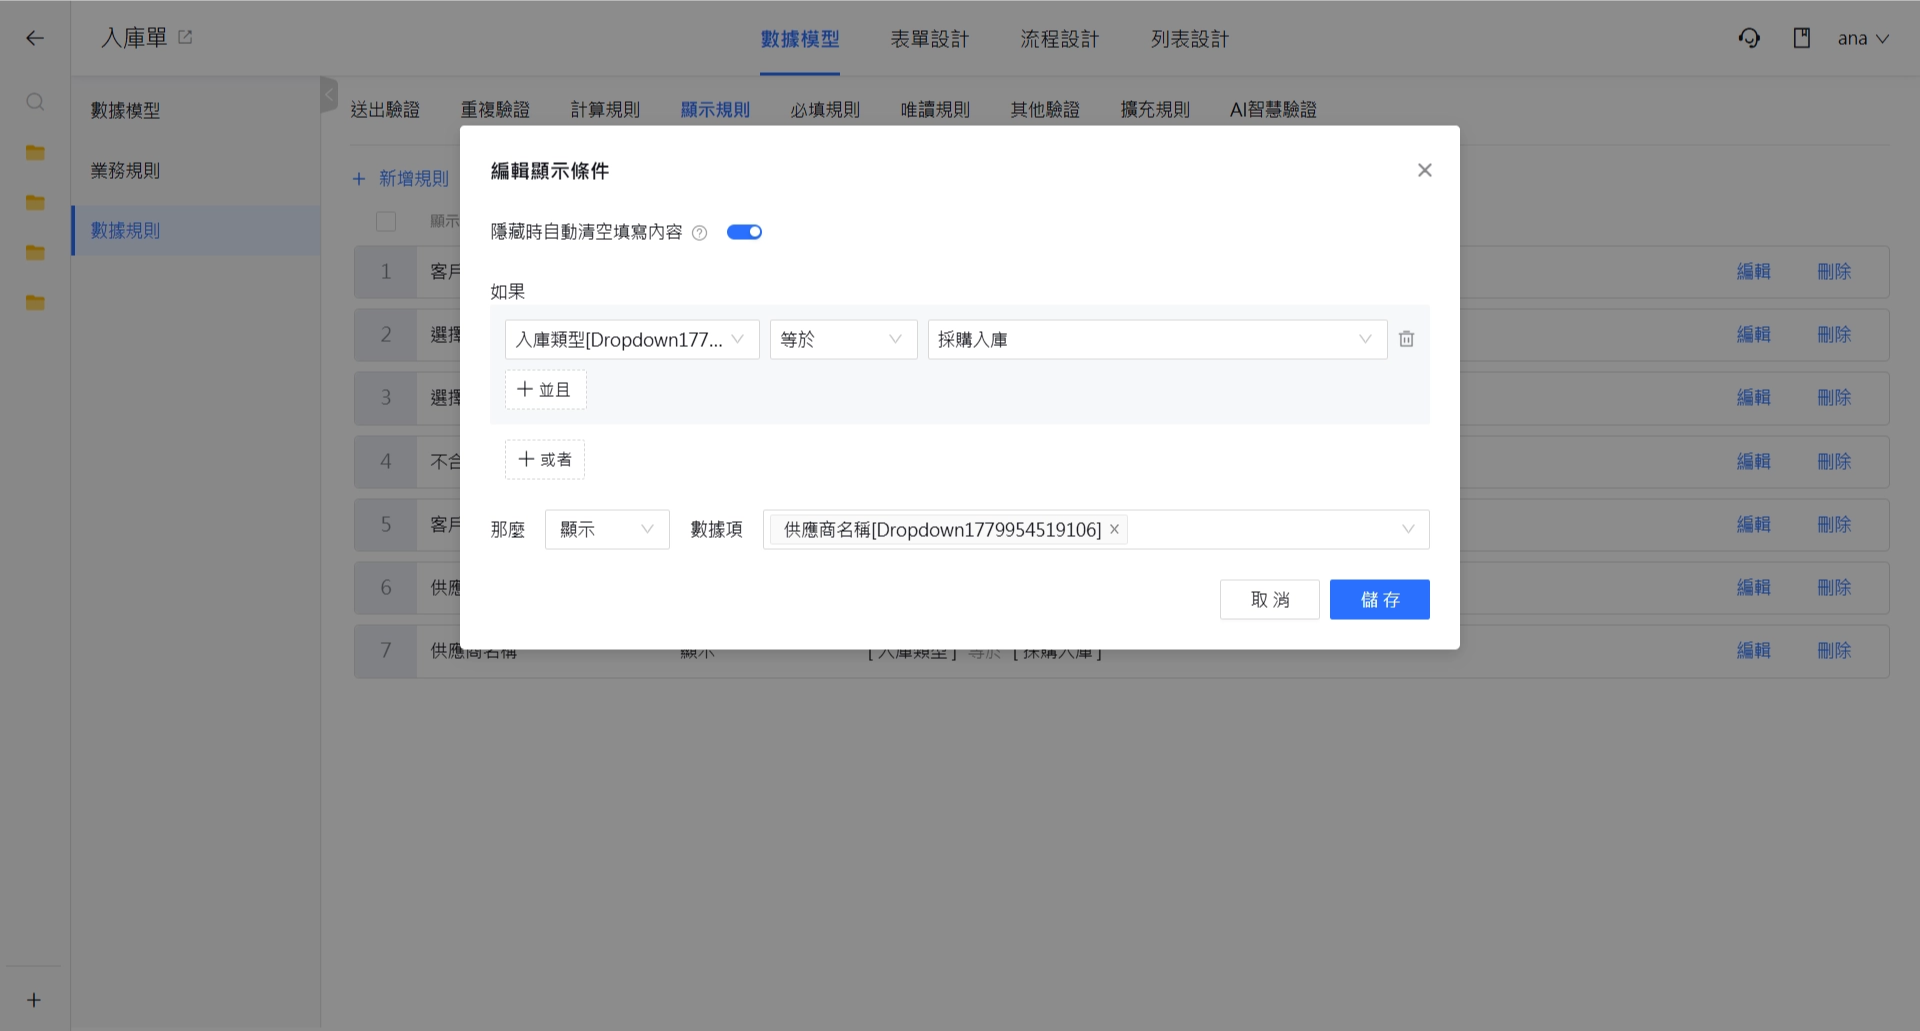Open the 唯讀規則 tab
Screen dimensions: 1920x1031
pos(935,109)
